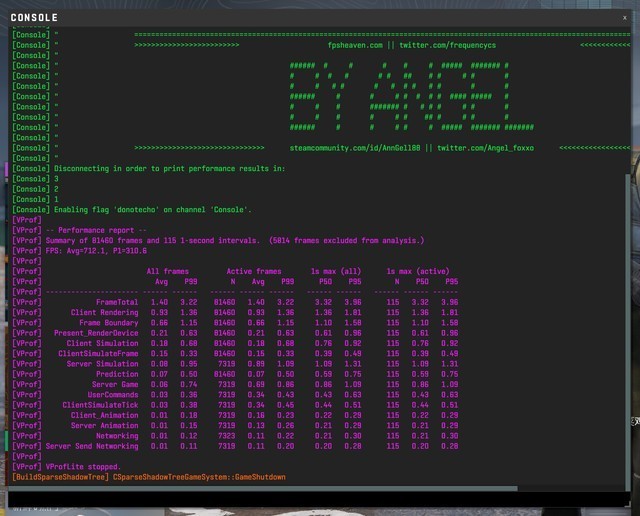Image resolution: width=640 pixels, height=516 pixels.
Task: Click the Networking Active N value 7323
Action: pyautogui.click(x=227, y=436)
